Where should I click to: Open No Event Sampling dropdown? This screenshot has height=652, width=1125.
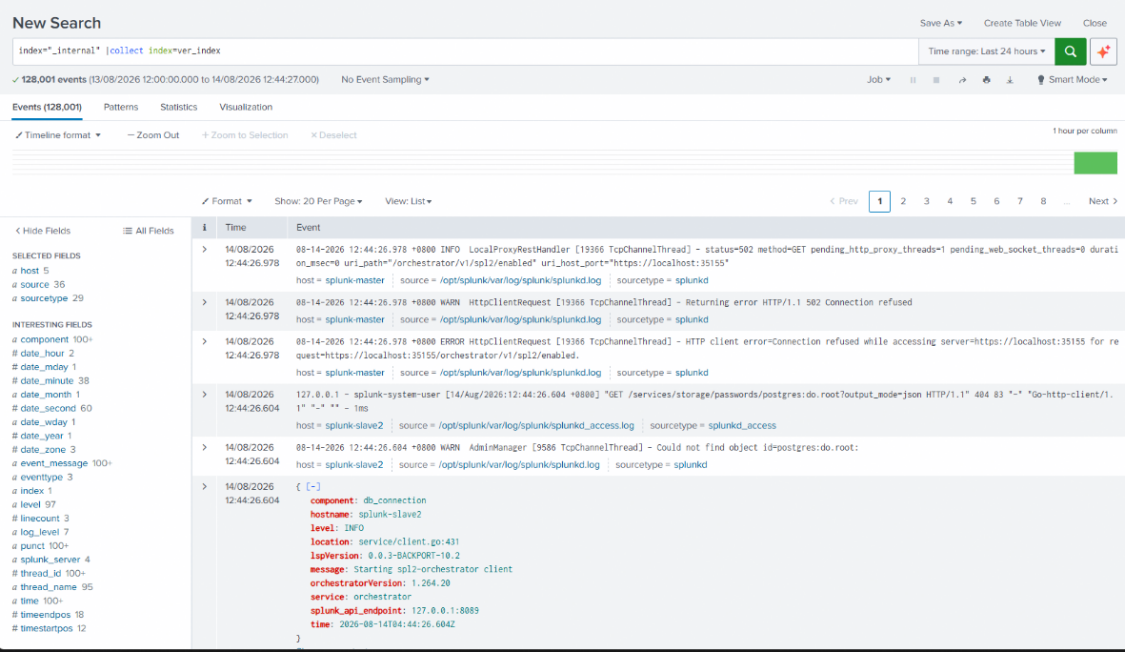coord(385,80)
